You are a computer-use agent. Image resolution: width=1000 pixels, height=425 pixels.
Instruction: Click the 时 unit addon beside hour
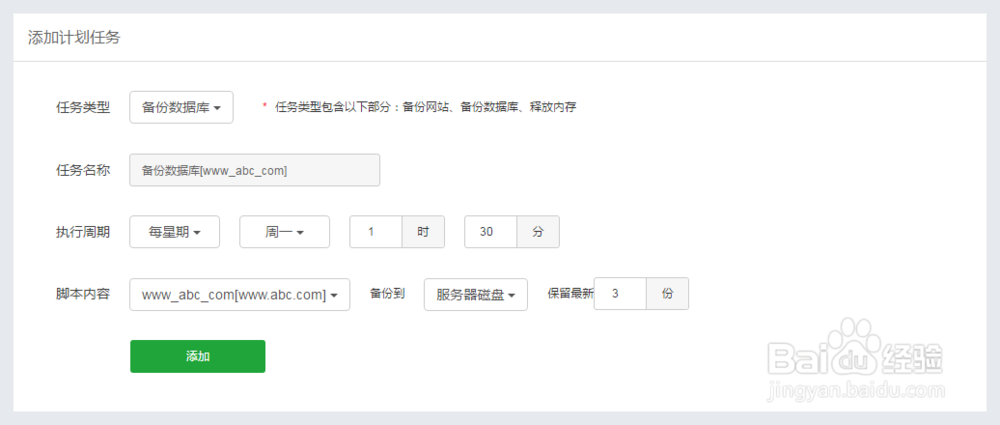coord(423,232)
